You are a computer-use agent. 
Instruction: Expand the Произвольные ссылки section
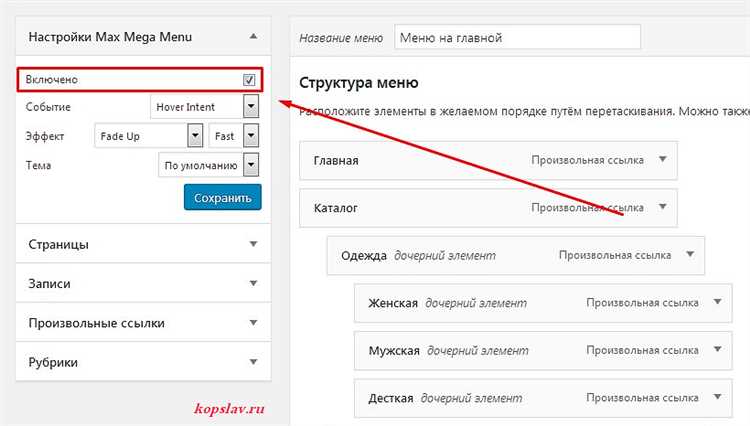(x=254, y=323)
